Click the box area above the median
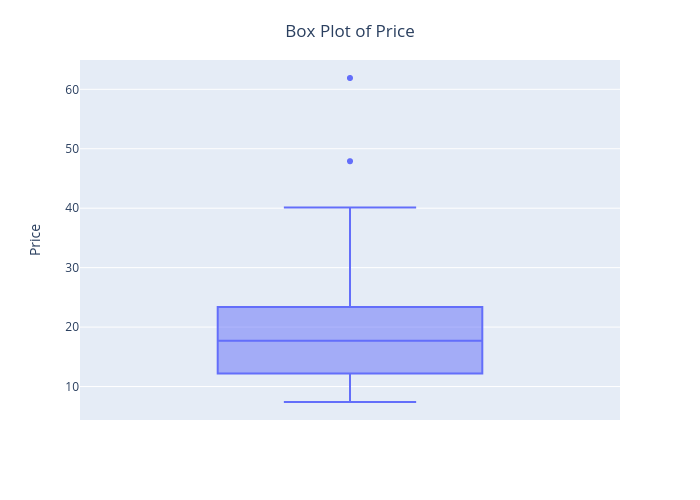700x500 pixels. click(x=350, y=324)
